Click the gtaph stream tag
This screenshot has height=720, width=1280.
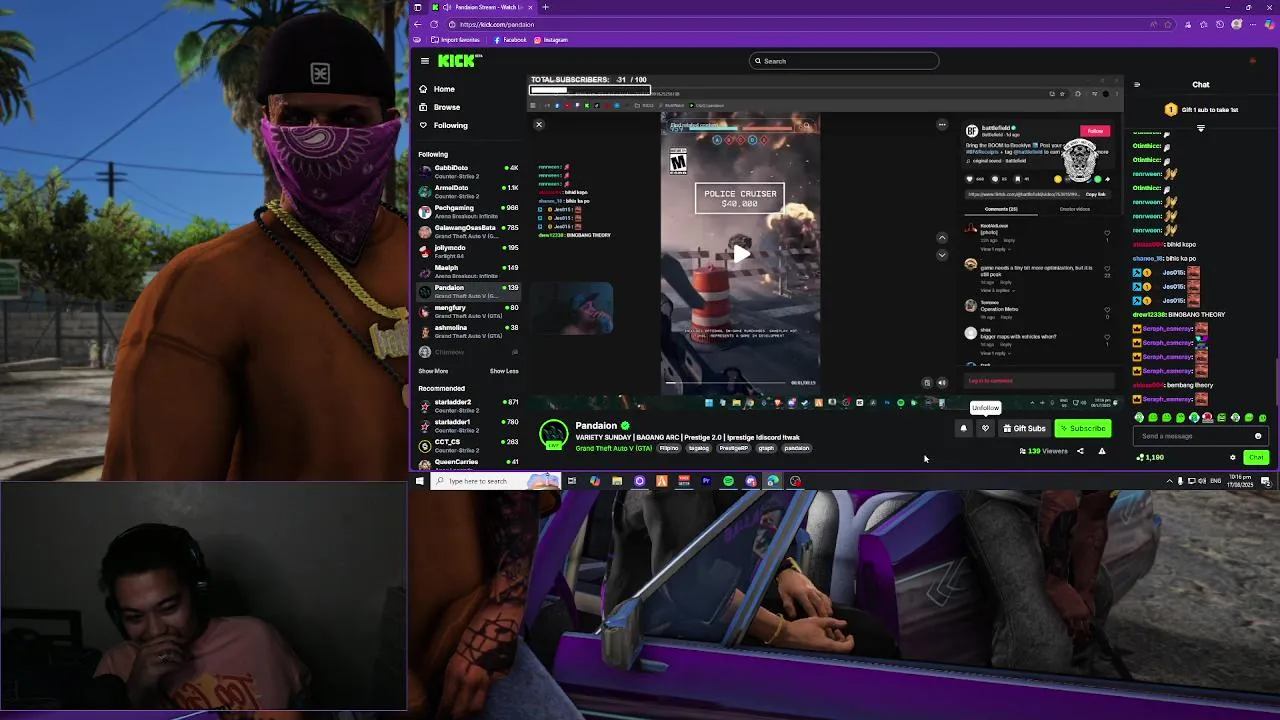[766, 448]
